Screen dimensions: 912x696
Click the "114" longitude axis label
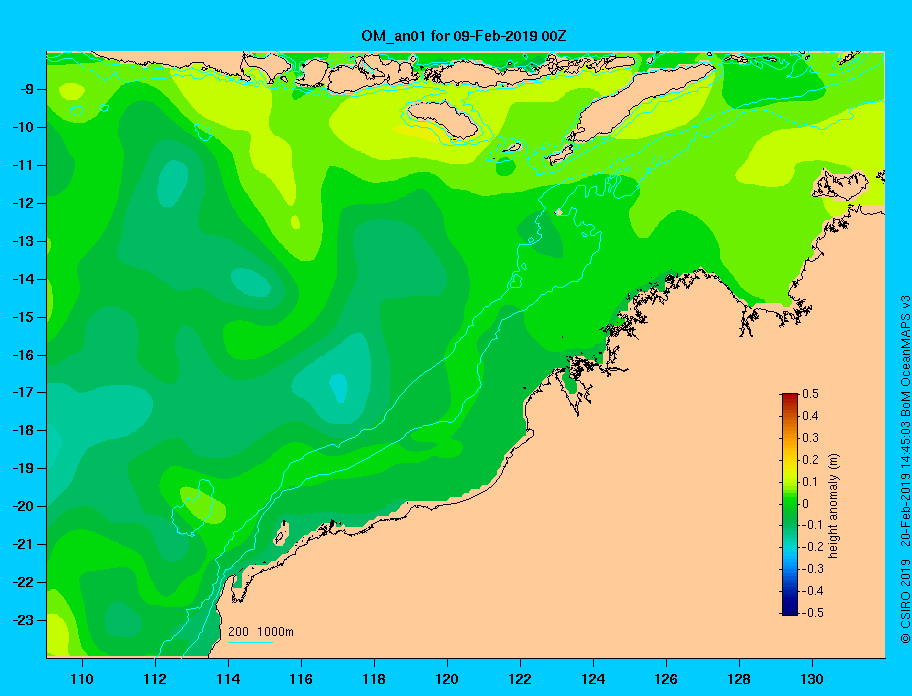click(228, 679)
